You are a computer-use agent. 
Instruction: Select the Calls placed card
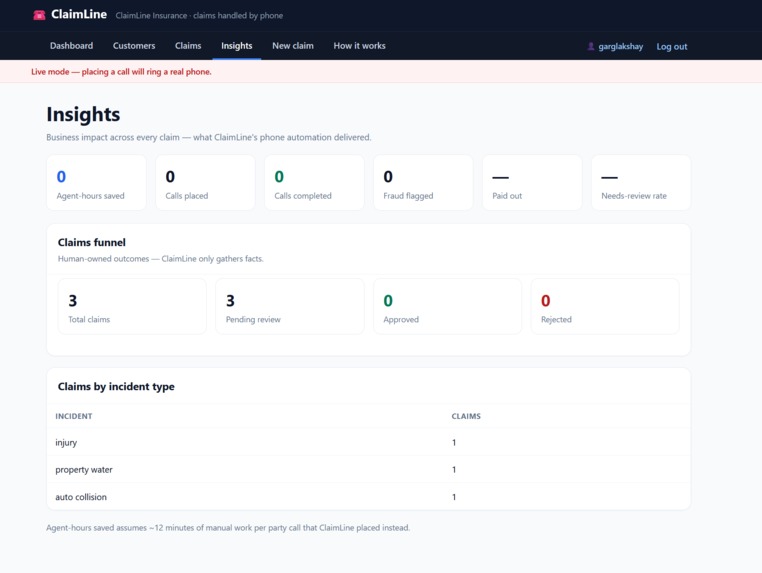pos(205,183)
